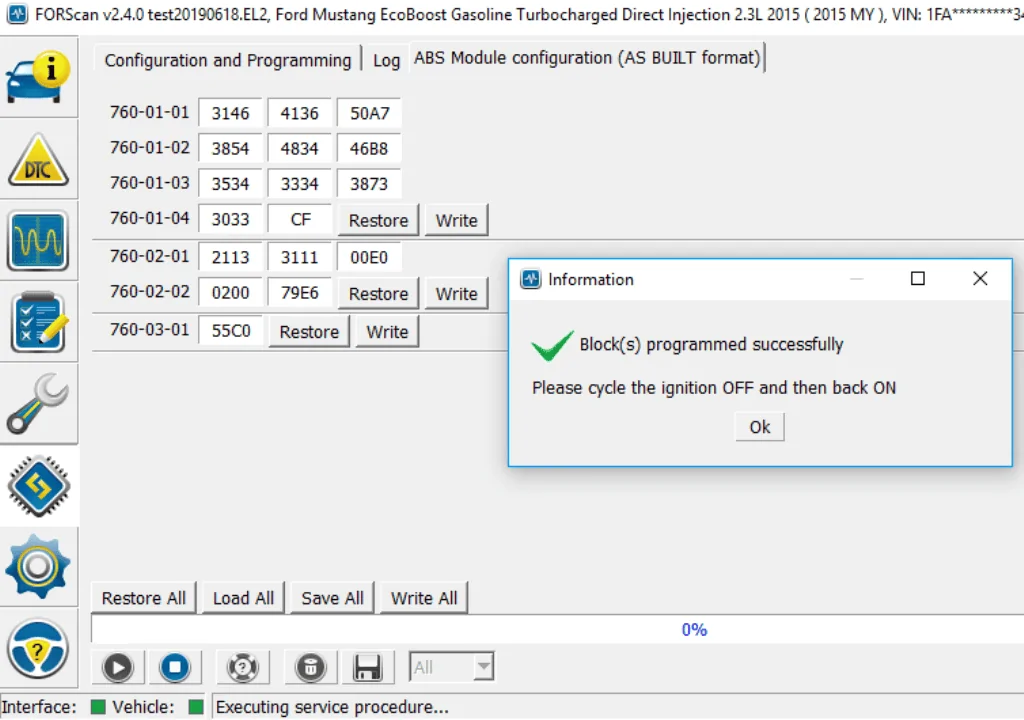Select ABS Module configuration tab
The image size is (1024, 720).
(587, 58)
